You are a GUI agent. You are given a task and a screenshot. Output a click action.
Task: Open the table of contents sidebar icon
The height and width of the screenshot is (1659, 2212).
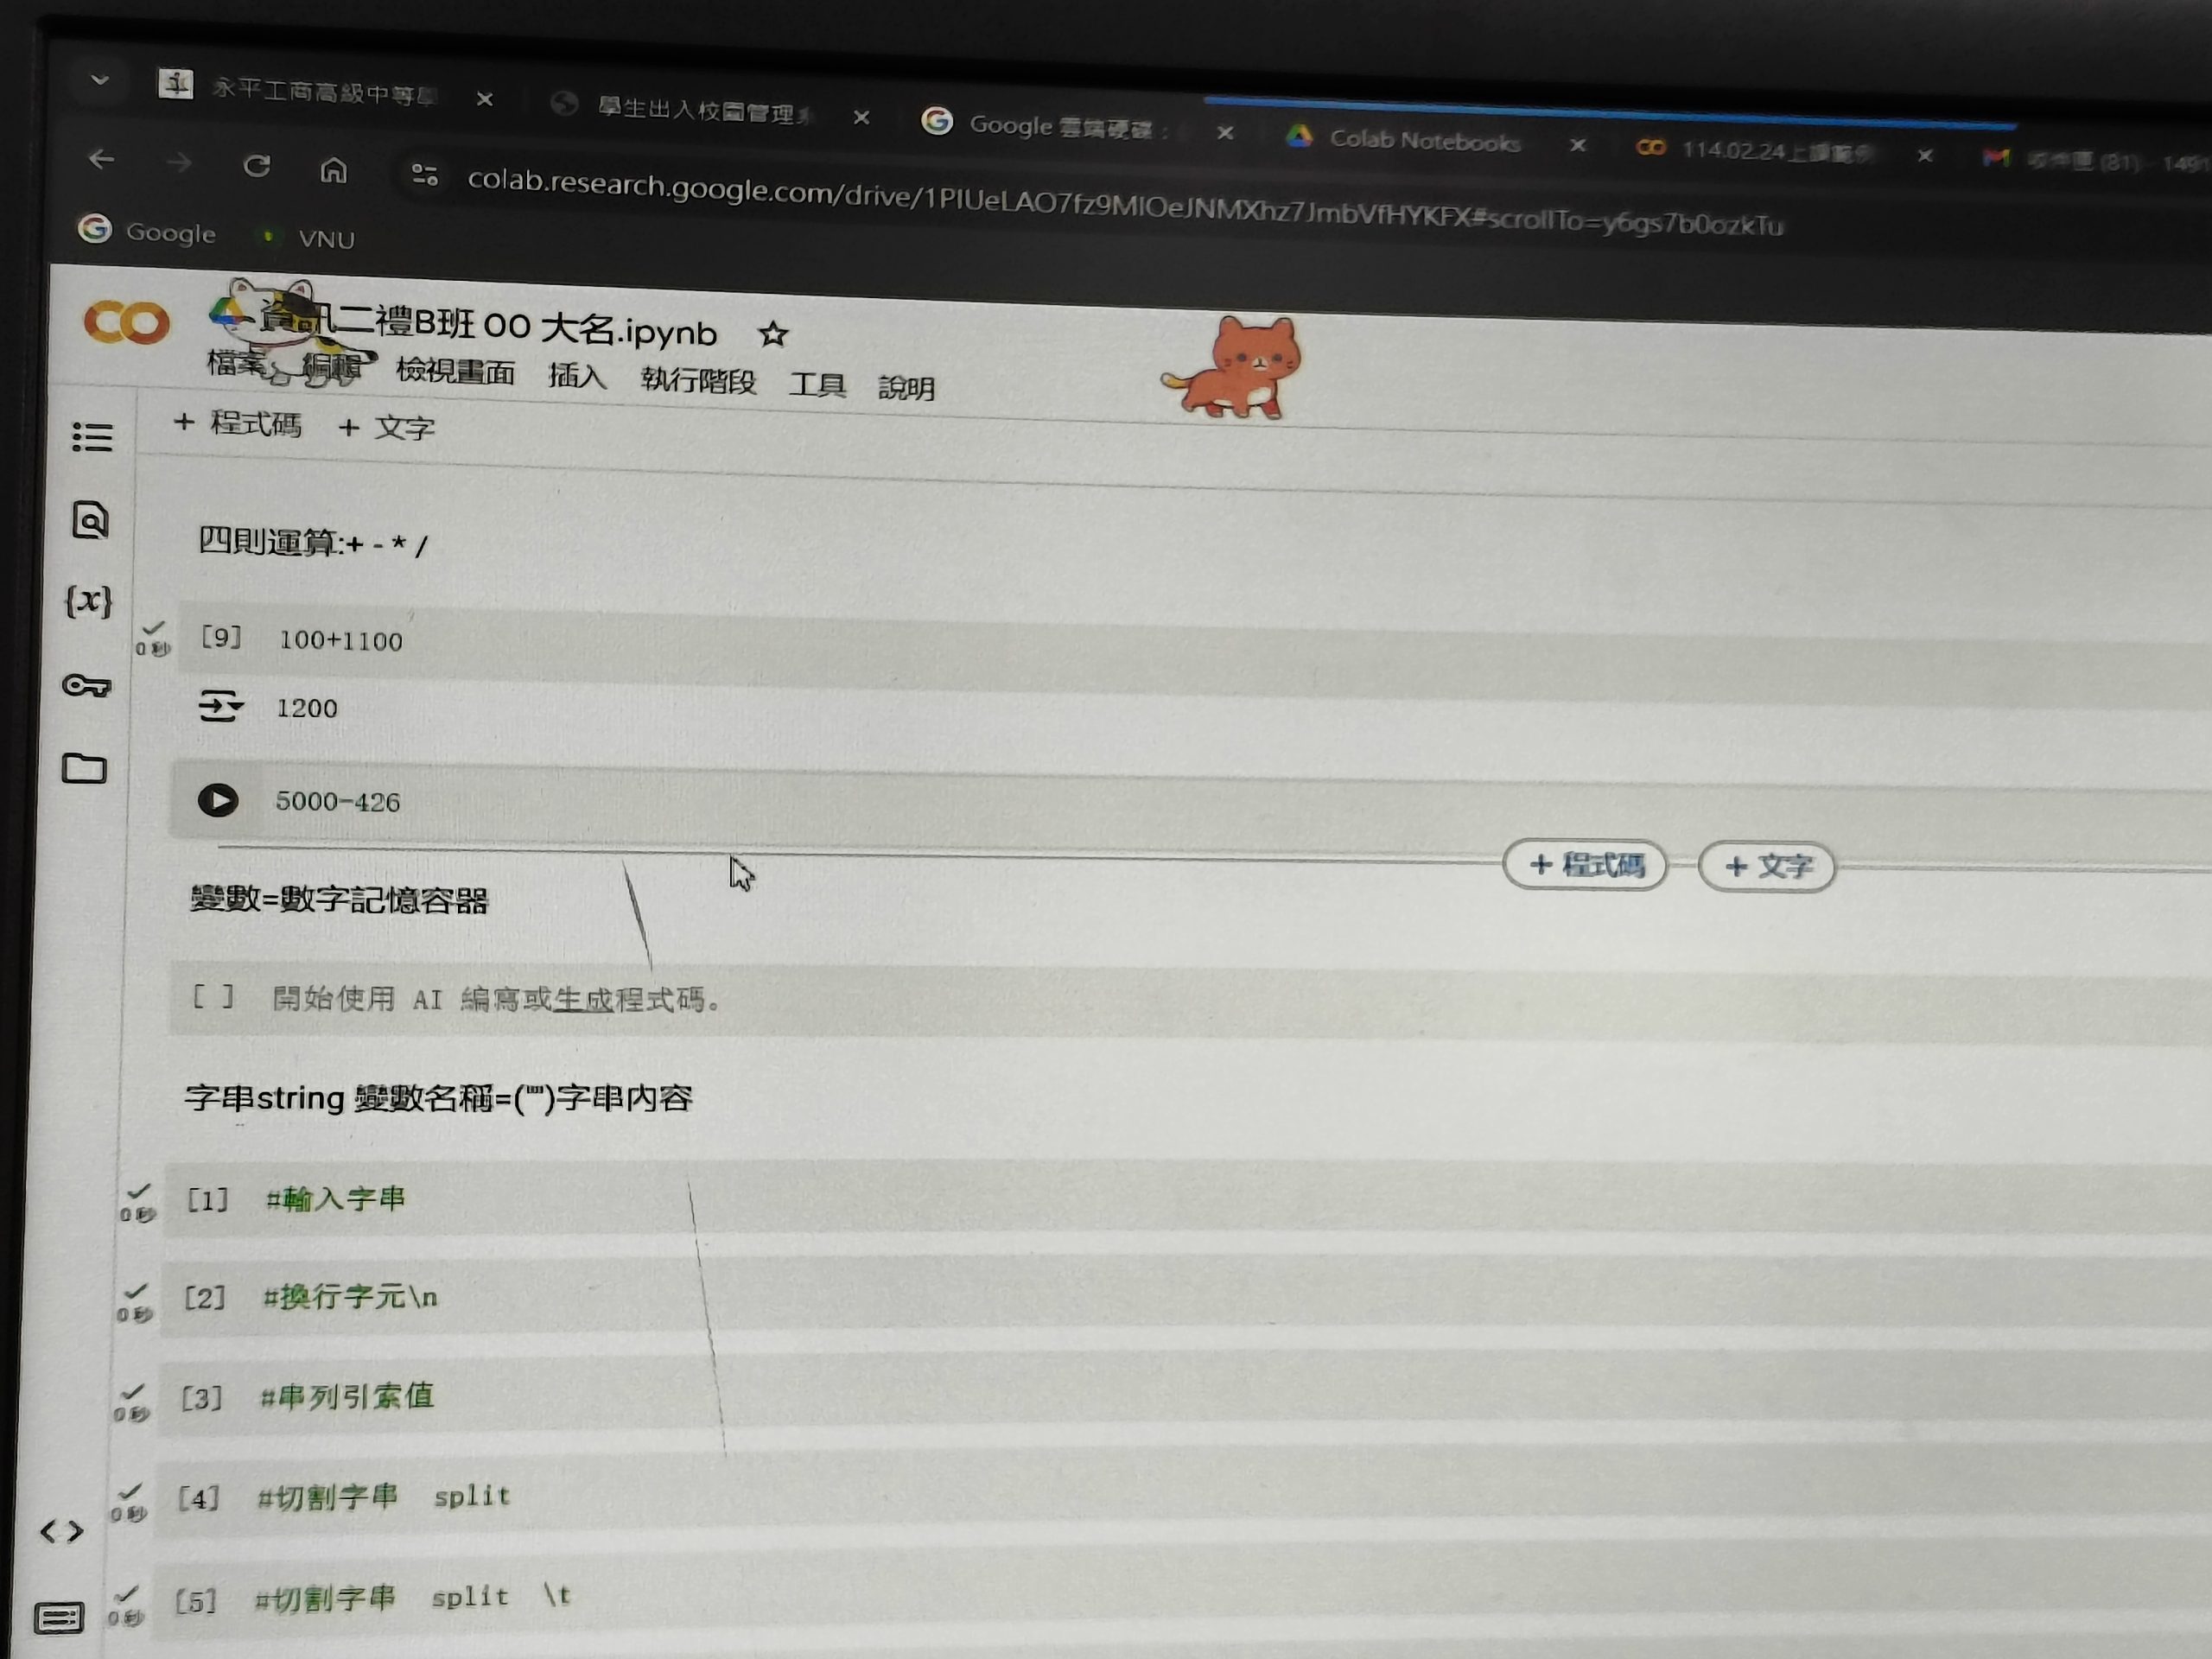92,437
